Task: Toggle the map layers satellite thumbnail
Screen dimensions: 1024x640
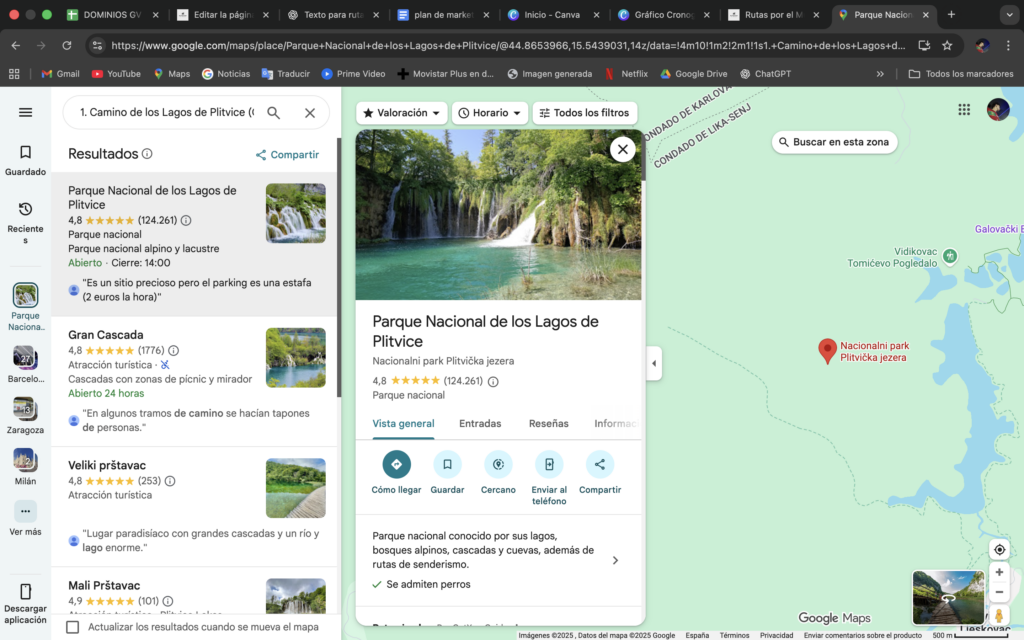Action: [x=948, y=597]
